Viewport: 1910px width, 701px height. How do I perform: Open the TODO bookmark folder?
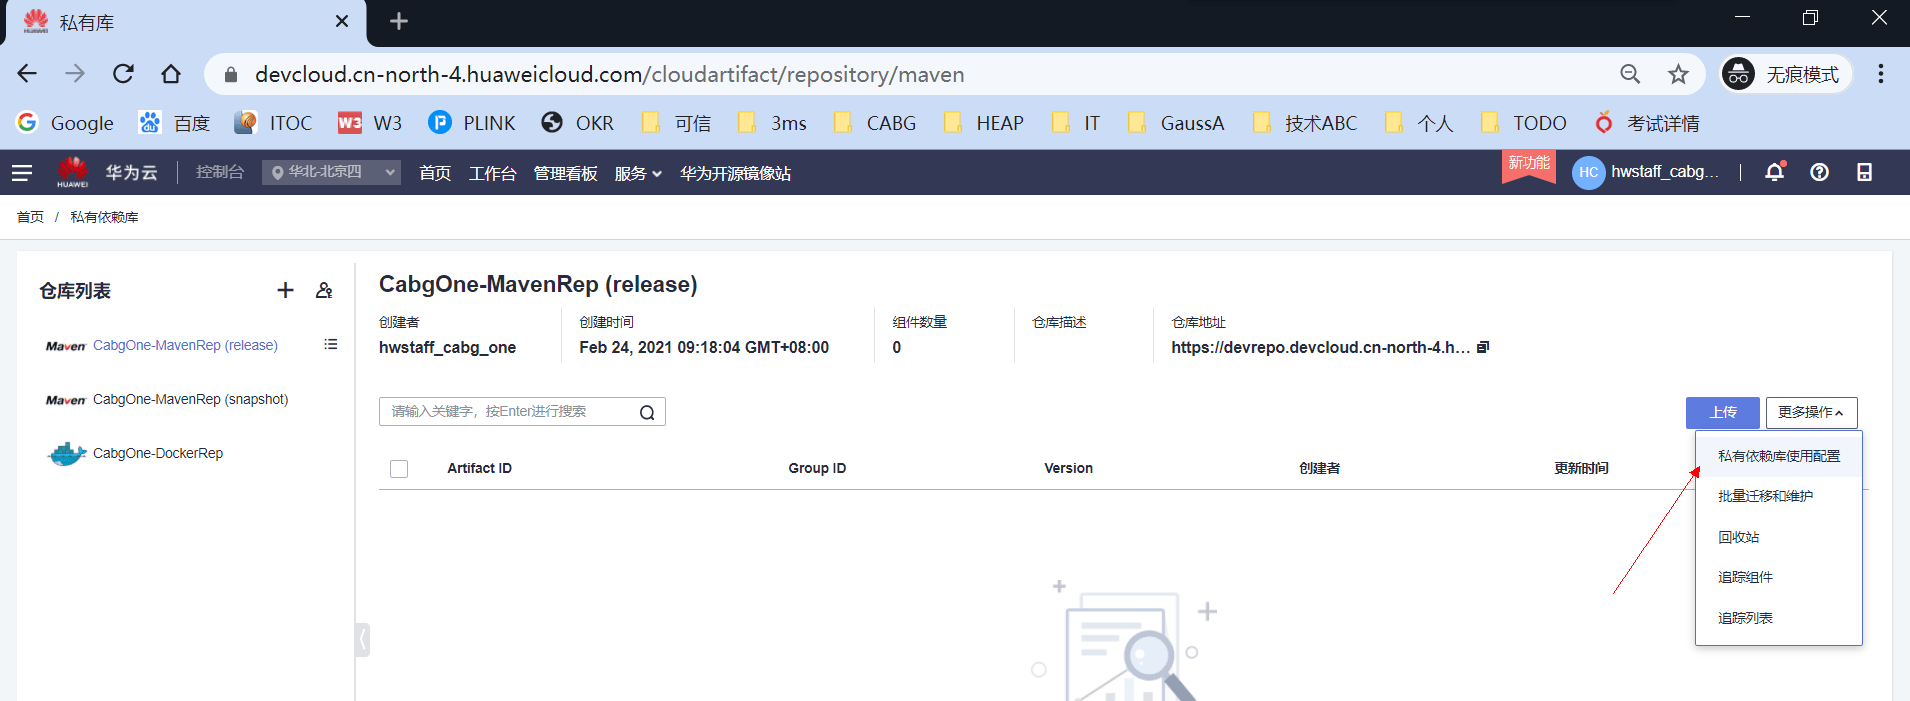(x=1524, y=123)
